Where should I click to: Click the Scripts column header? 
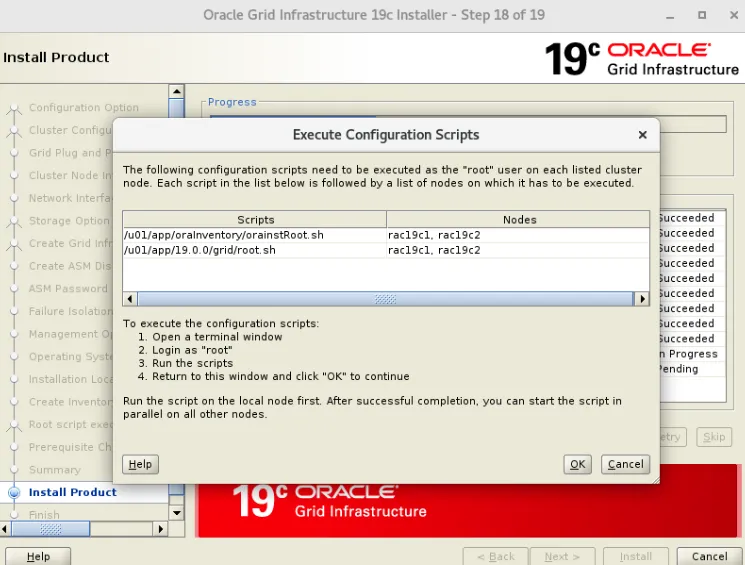pyautogui.click(x=255, y=220)
